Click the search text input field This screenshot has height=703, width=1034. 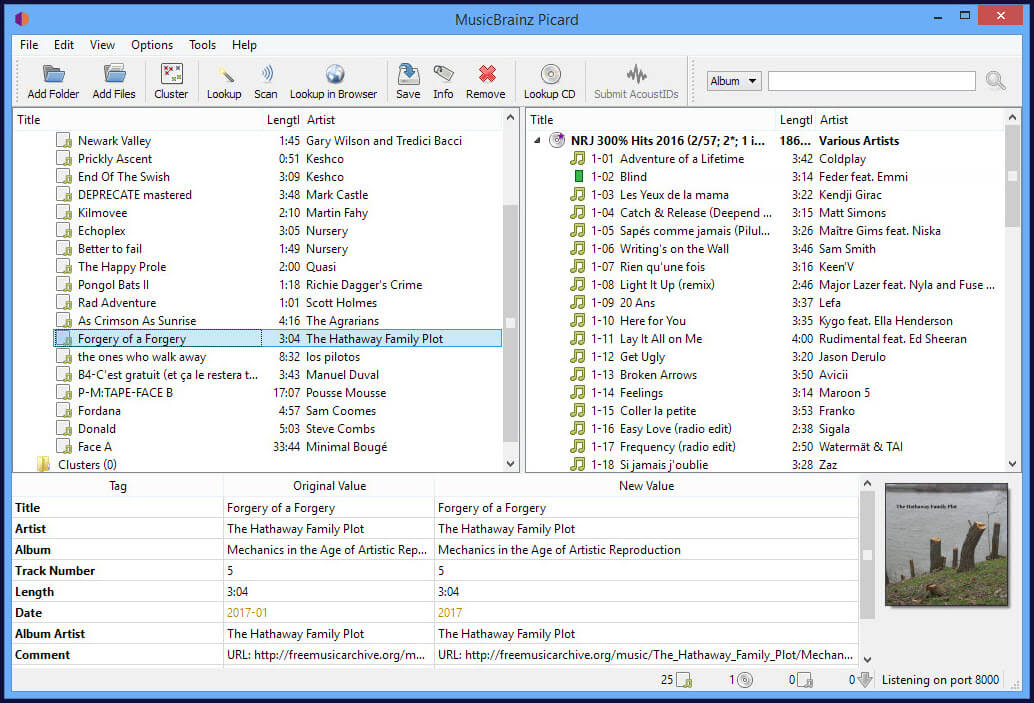pyautogui.click(x=872, y=81)
